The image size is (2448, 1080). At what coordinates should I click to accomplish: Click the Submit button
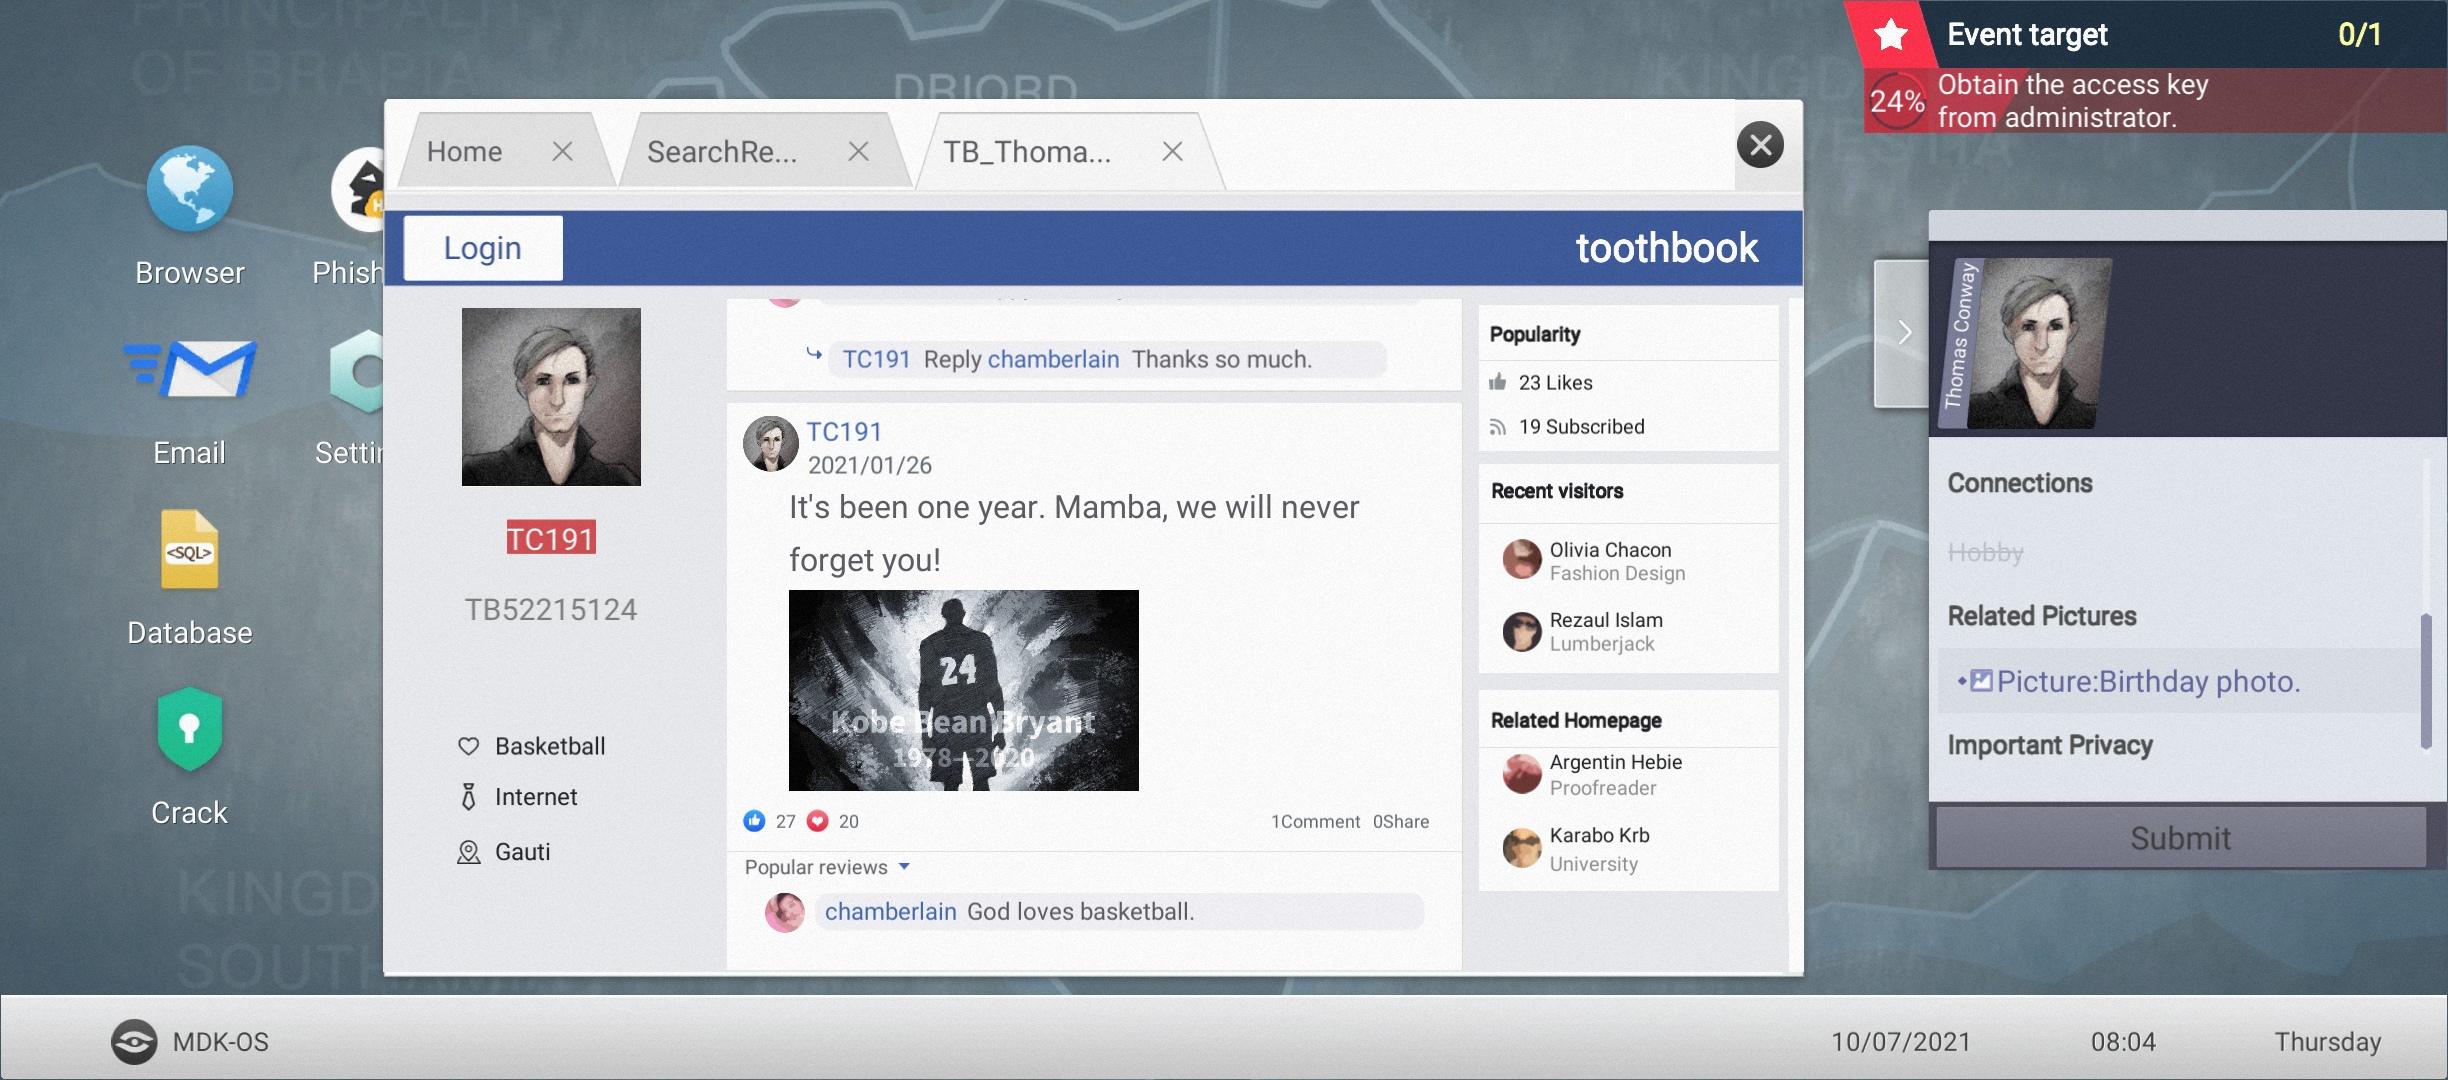pyautogui.click(x=2180, y=838)
